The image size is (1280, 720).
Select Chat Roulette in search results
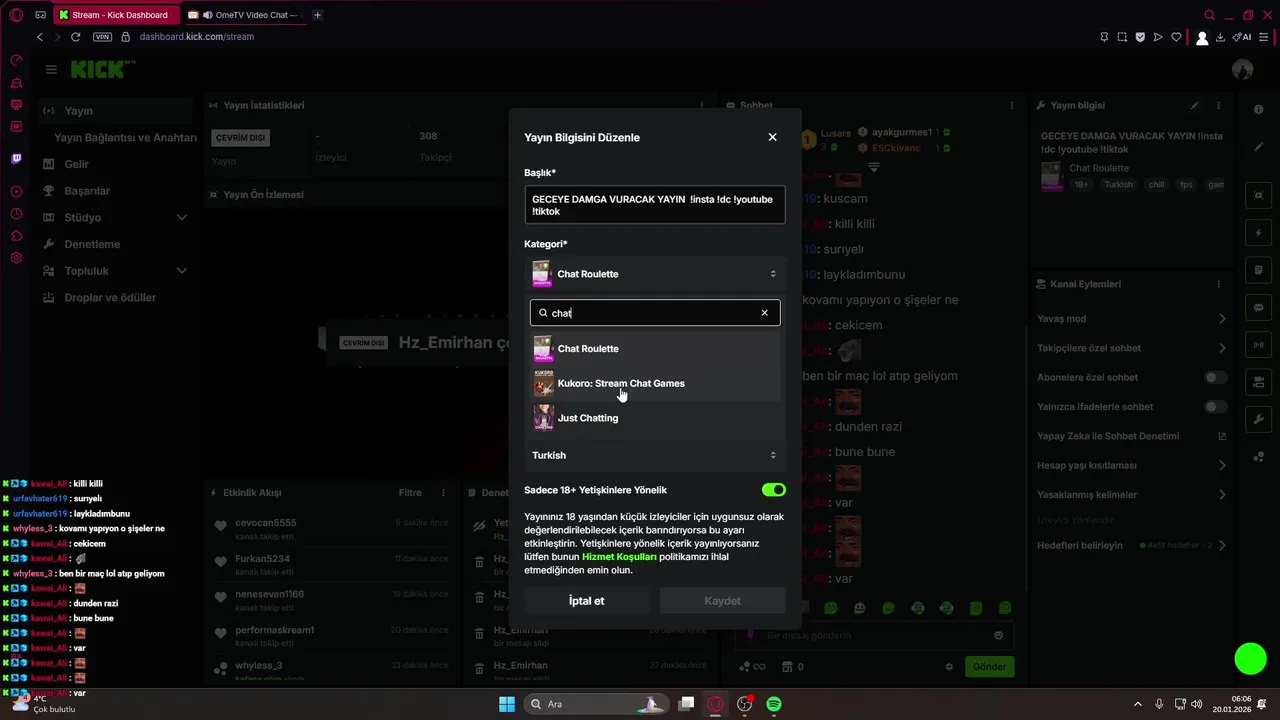click(655, 349)
